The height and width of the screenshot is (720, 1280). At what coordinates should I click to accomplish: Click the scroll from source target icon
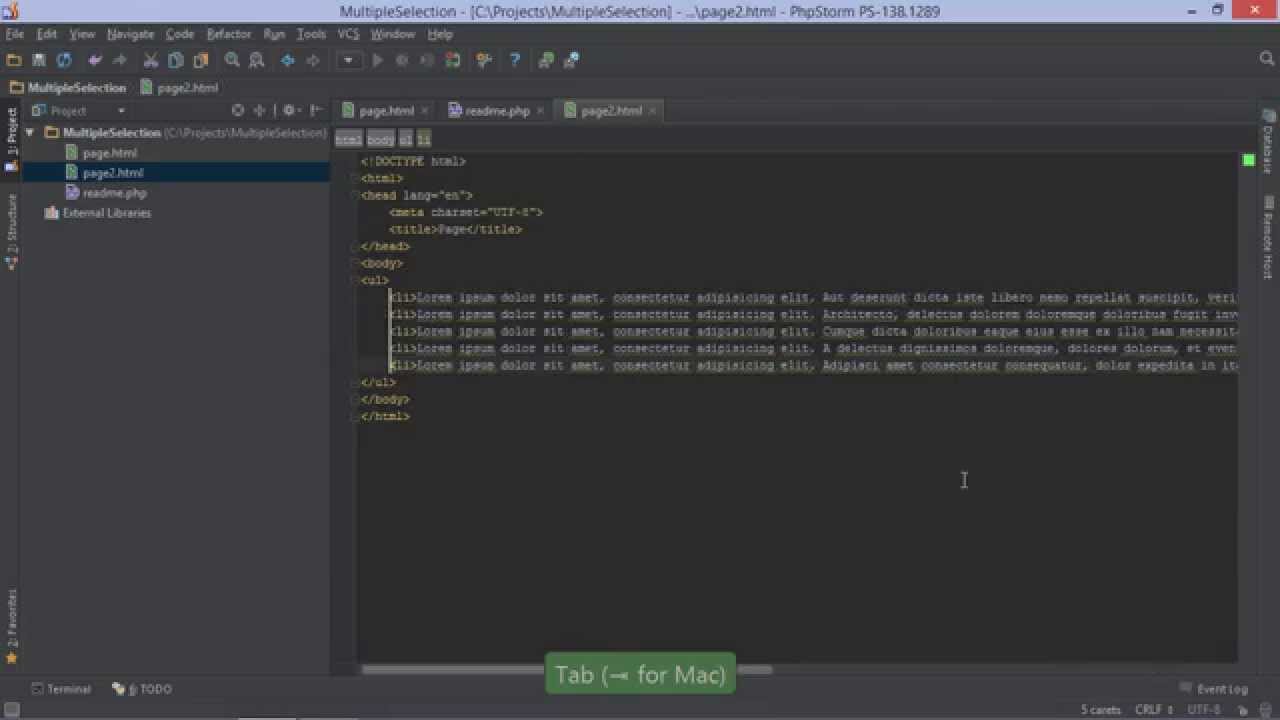[x=238, y=111]
